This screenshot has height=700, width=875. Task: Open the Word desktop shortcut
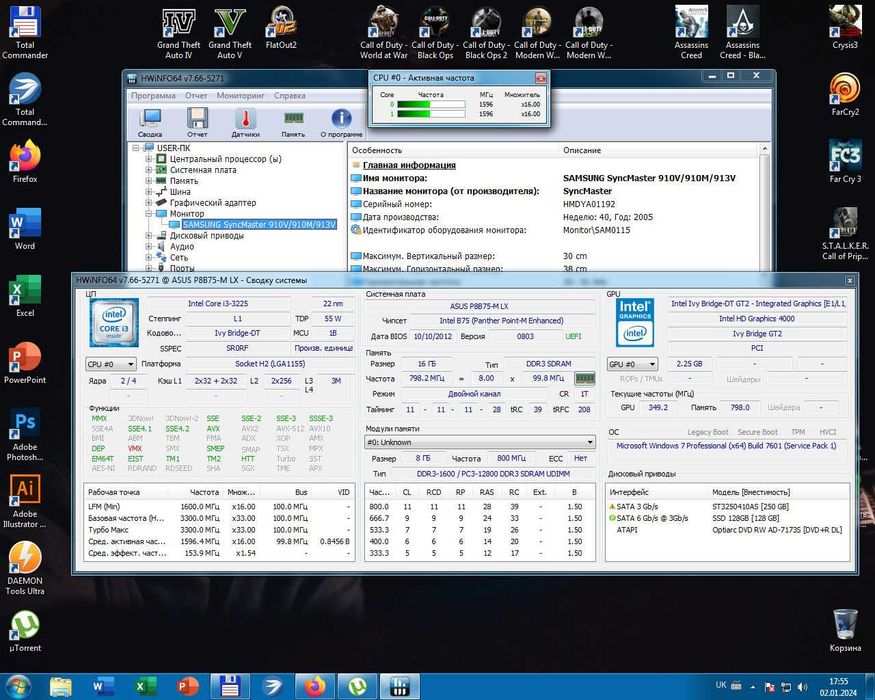[25, 229]
